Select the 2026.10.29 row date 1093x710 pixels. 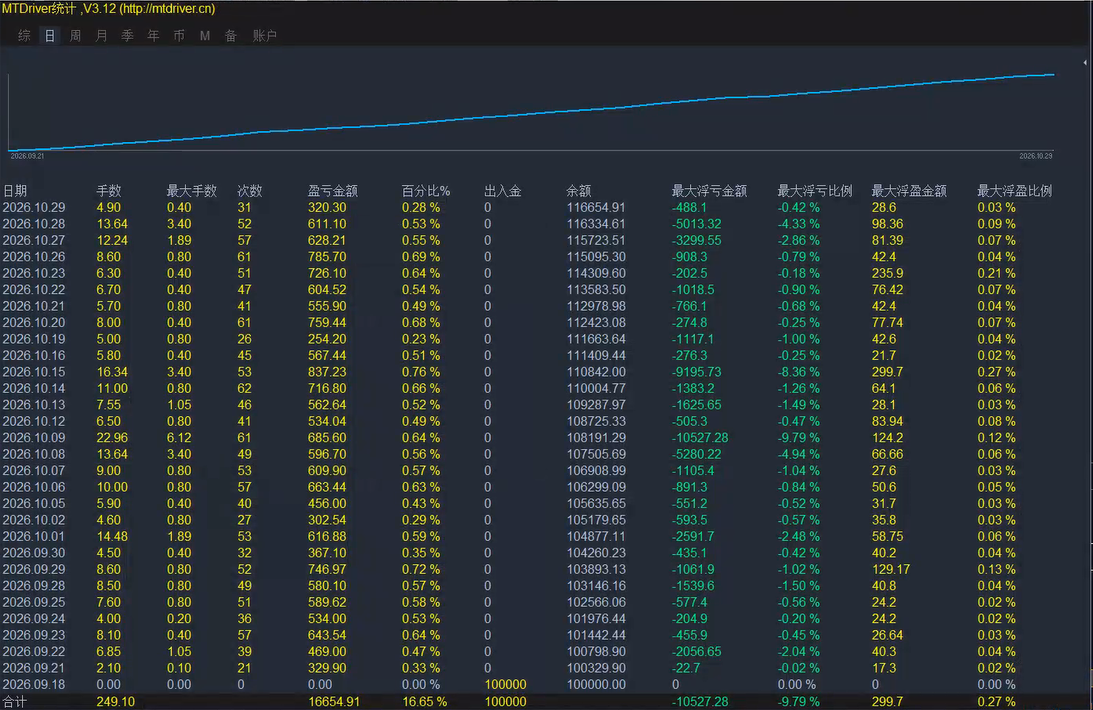33,208
